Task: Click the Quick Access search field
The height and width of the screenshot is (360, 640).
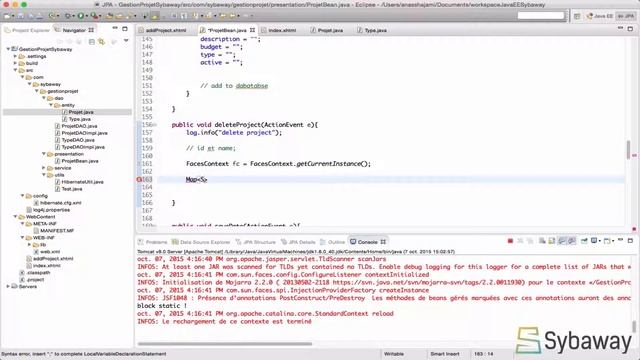Action: pyautogui.click(x=541, y=16)
